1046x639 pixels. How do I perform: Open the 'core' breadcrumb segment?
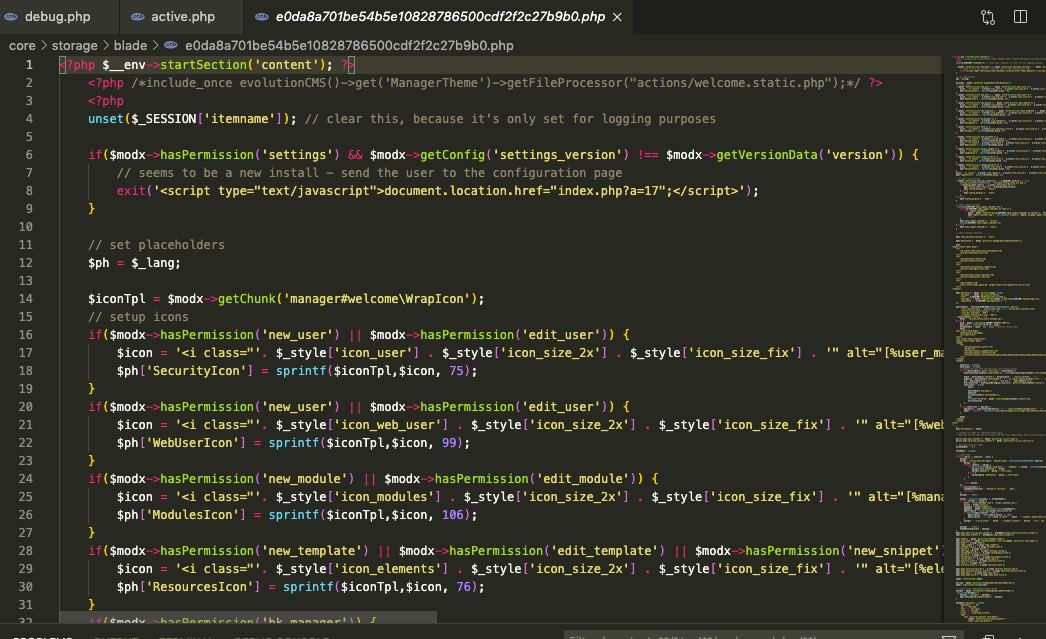point(22,45)
